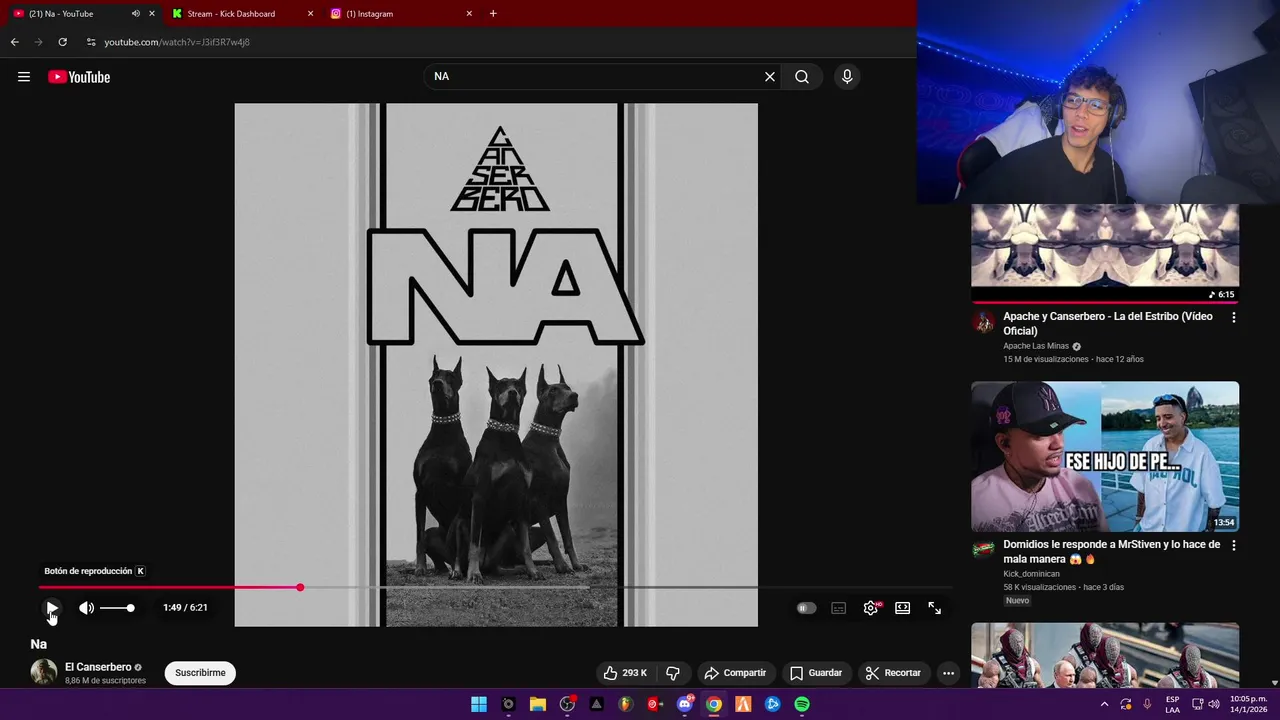Screen dimensions: 1280x720
Task: Click the browser back arrow
Action: pyautogui.click(x=14, y=42)
